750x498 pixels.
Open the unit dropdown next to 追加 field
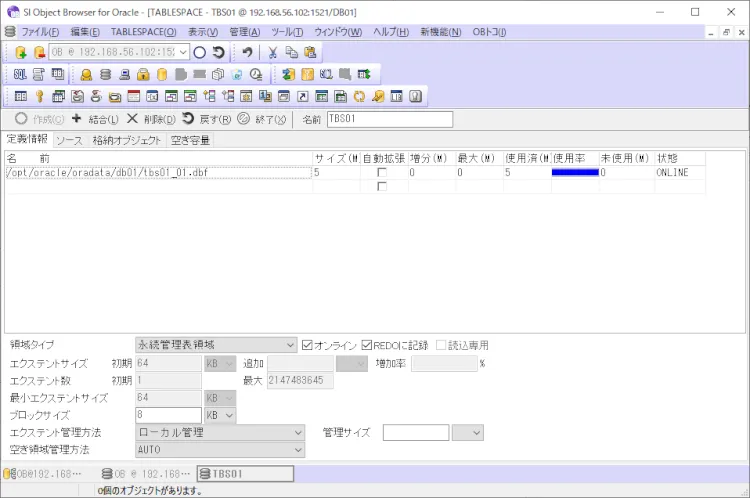click(361, 364)
